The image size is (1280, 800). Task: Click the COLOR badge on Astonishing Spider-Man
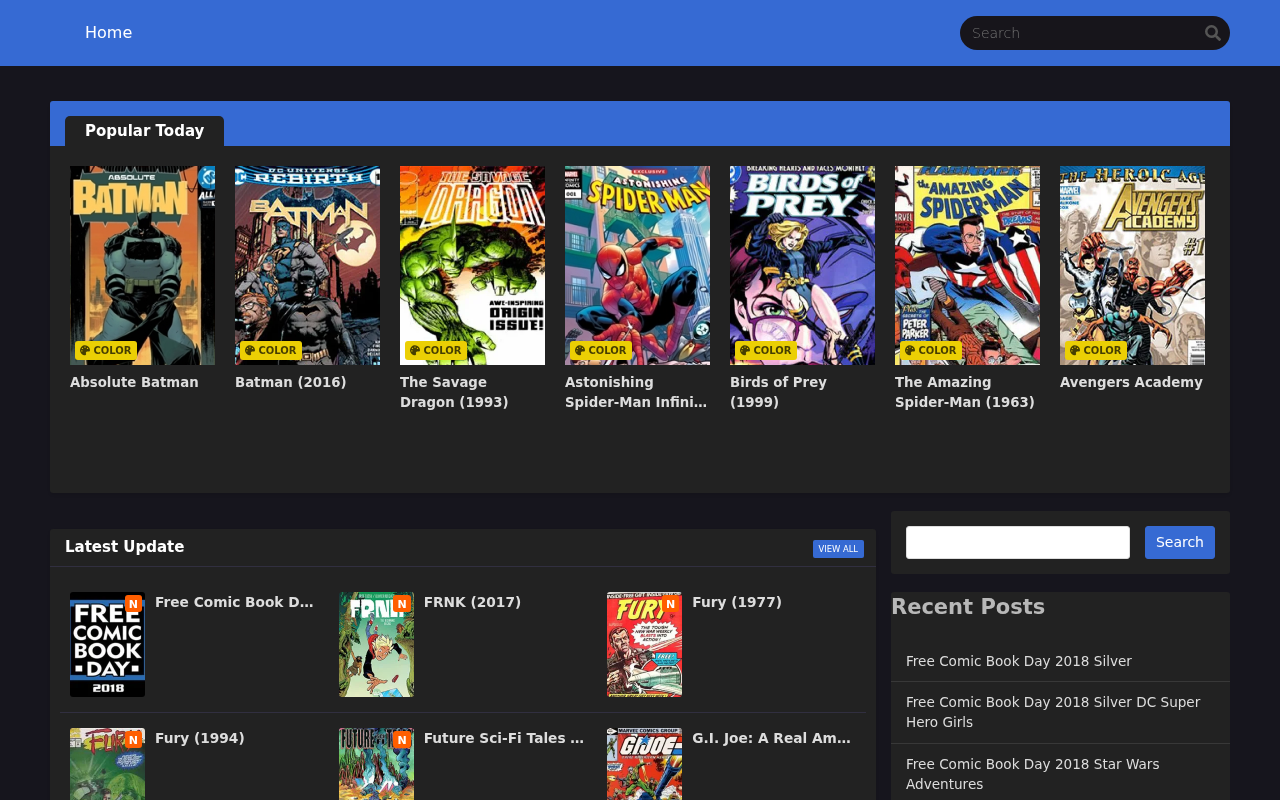601,350
